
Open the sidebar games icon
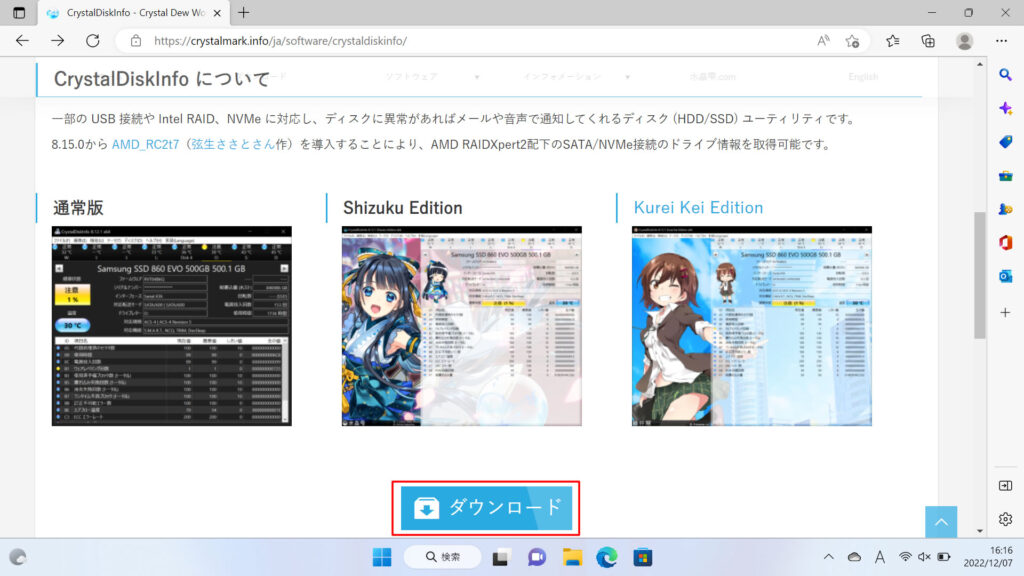pyautogui.click(x=1006, y=209)
